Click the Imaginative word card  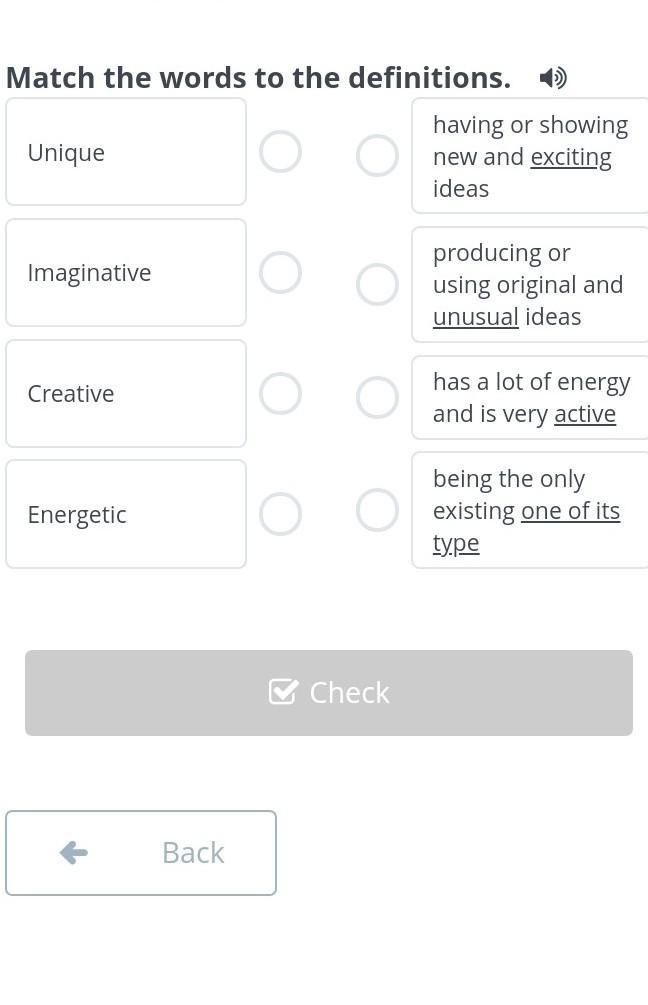click(126, 273)
